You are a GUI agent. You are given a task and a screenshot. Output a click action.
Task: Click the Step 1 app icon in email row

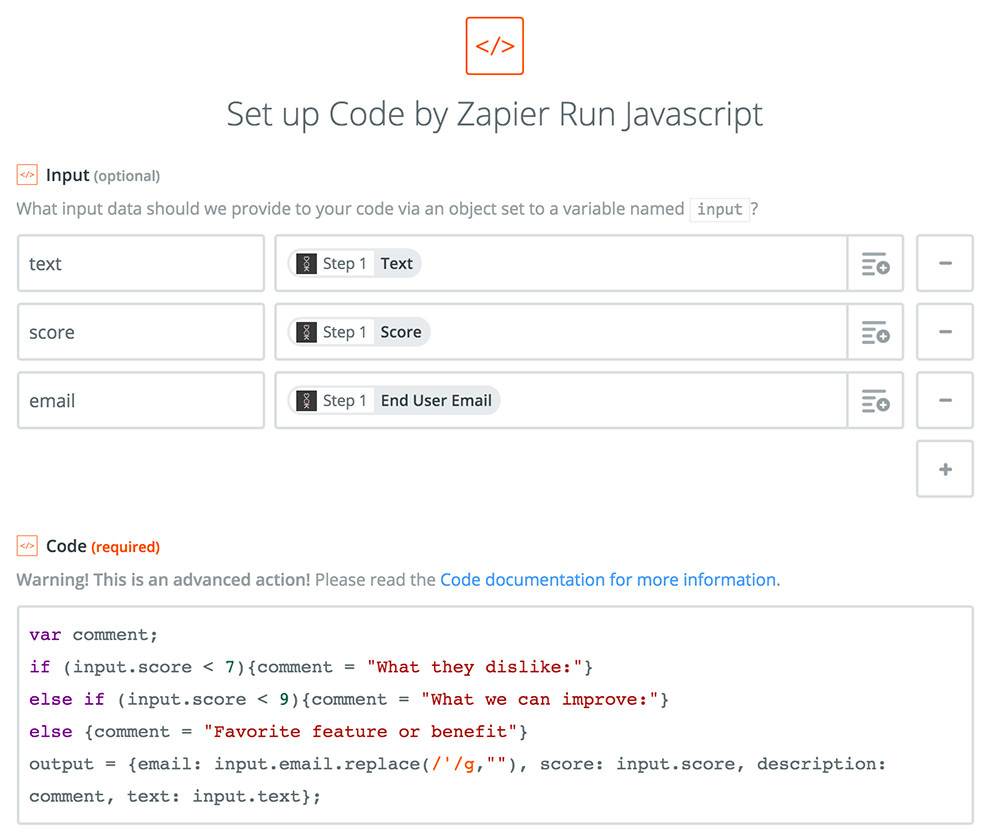click(x=307, y=401)
